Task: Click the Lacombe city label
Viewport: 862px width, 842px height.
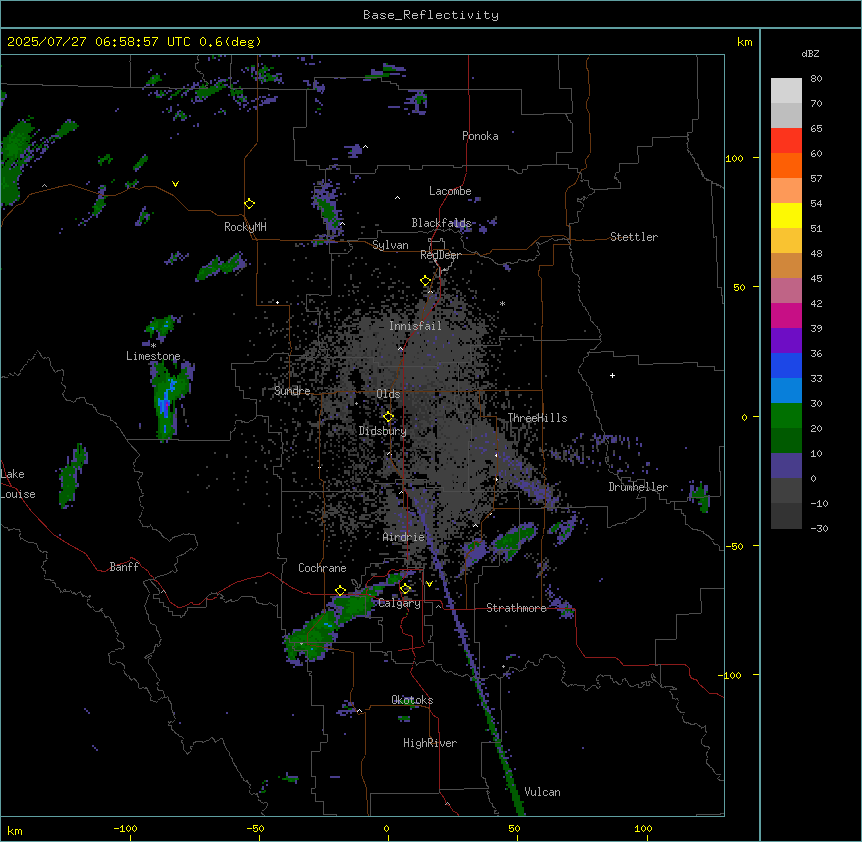Action: pos(450,191)
